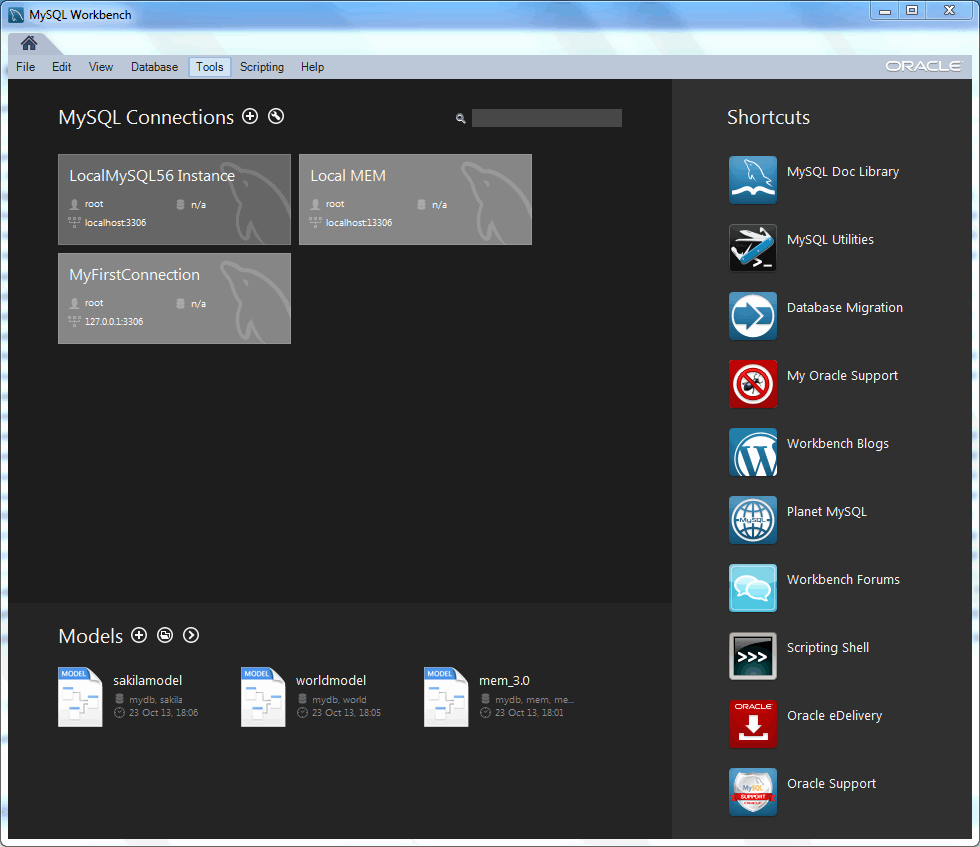Create a new model with plus icon
This screenshot has height=847, width=980.
tap(139, 635)
